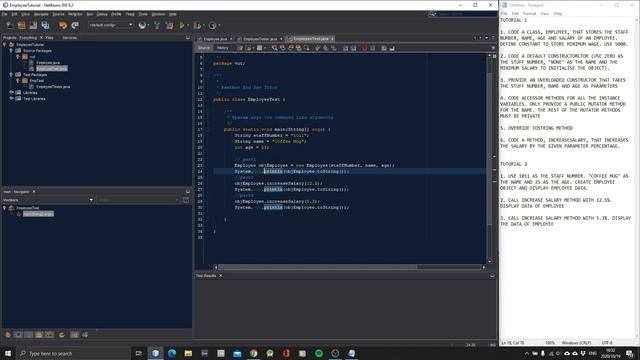Expand the Test Libraries tree node

(x=11, y=99)
